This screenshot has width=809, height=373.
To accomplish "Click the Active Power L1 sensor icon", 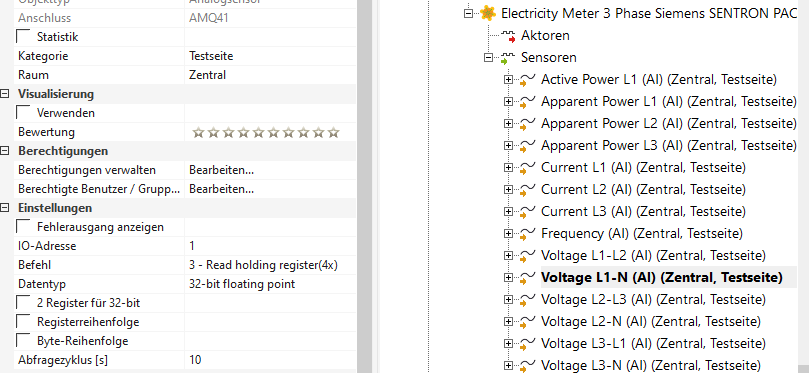I will (x=527, y=80).
